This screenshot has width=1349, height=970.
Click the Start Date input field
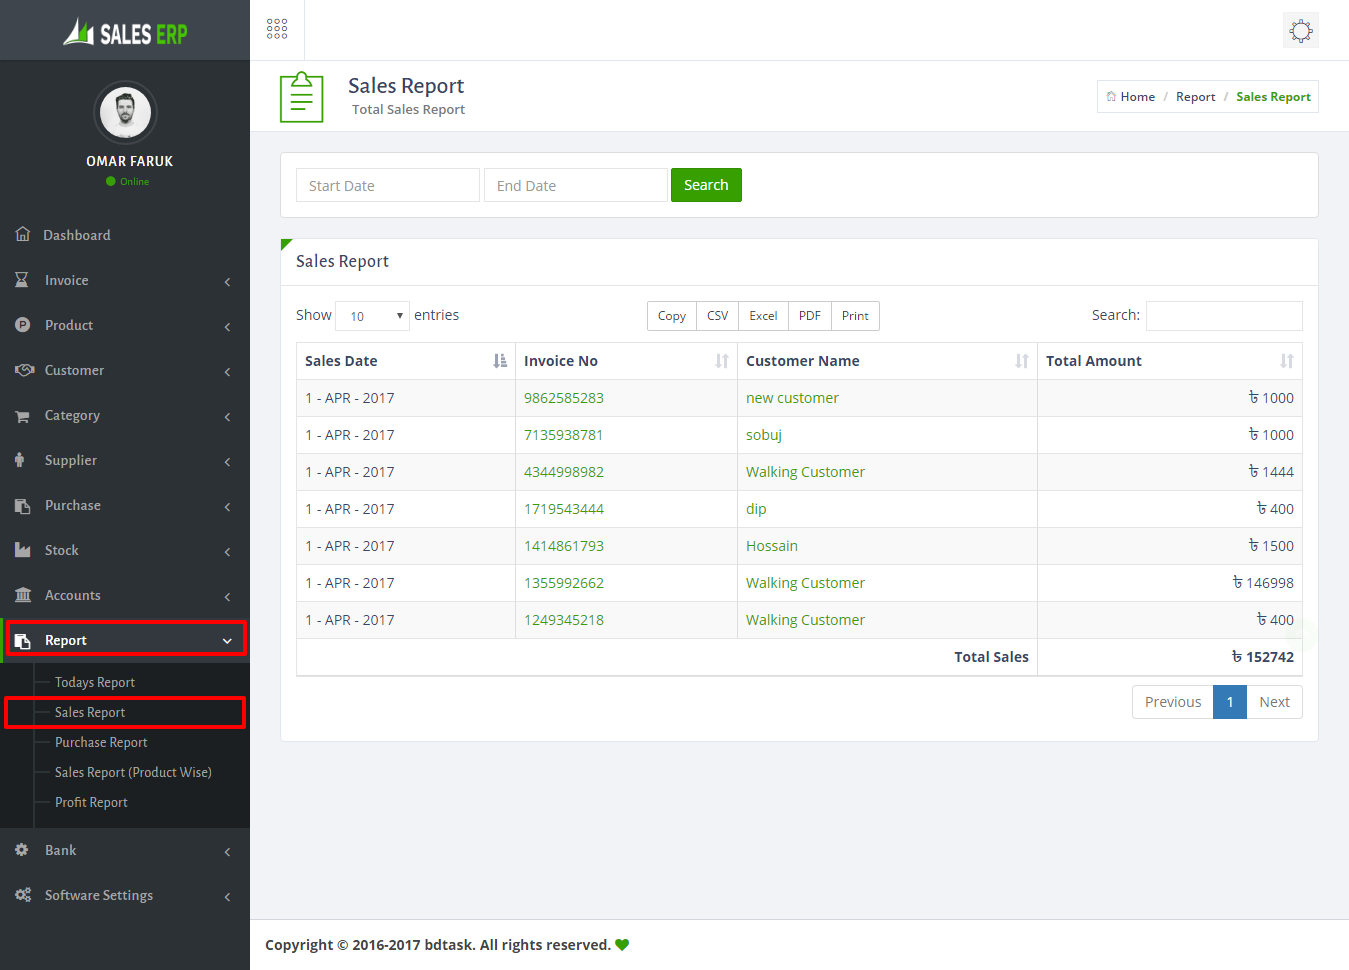point(387,185)
